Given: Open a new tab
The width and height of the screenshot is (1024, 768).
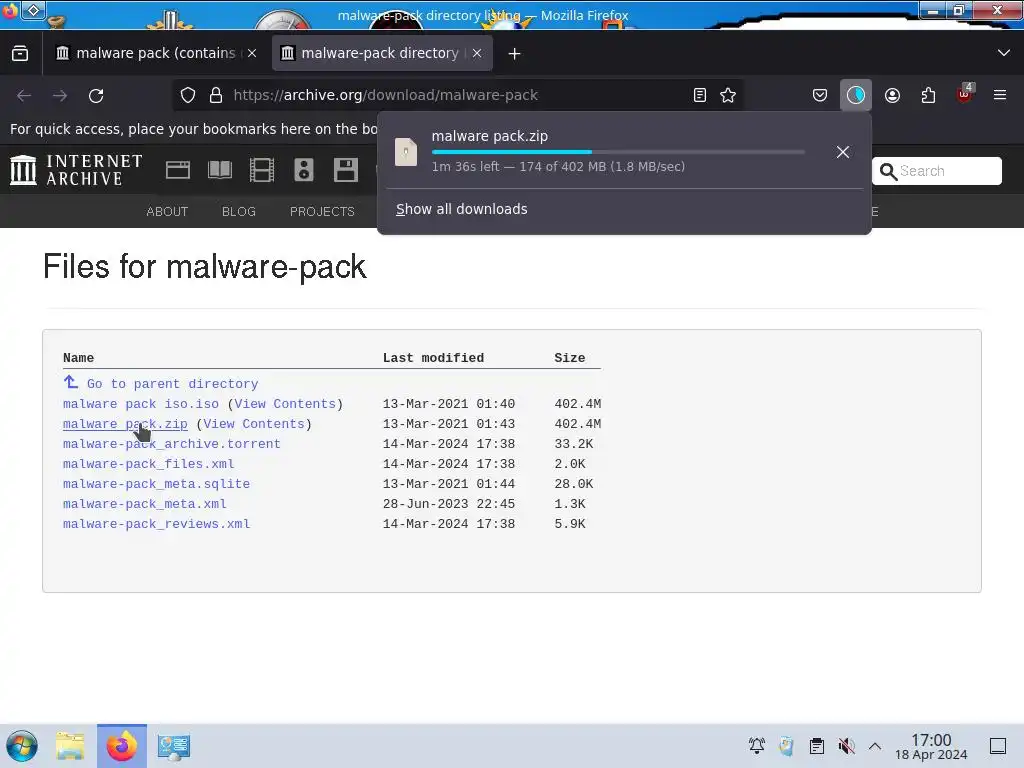Looking at the screenshot, I should click(x=515, y=54).
